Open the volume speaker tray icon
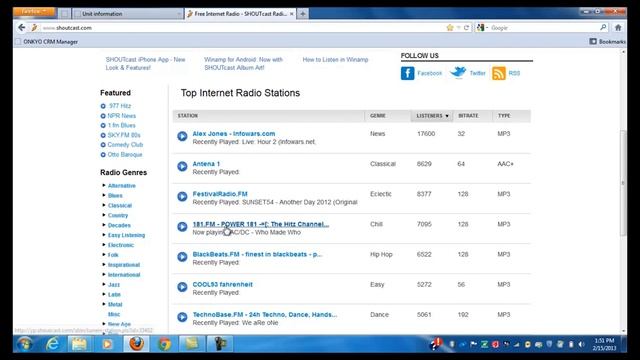The width and height of the screenshot is (640, 360). click(x=581, y=344)
